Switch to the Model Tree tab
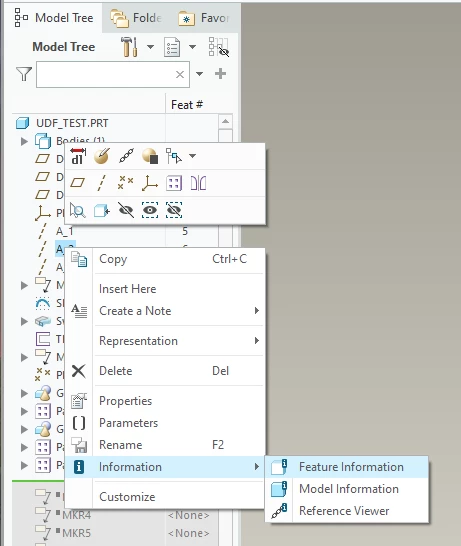 pos(54,18)
